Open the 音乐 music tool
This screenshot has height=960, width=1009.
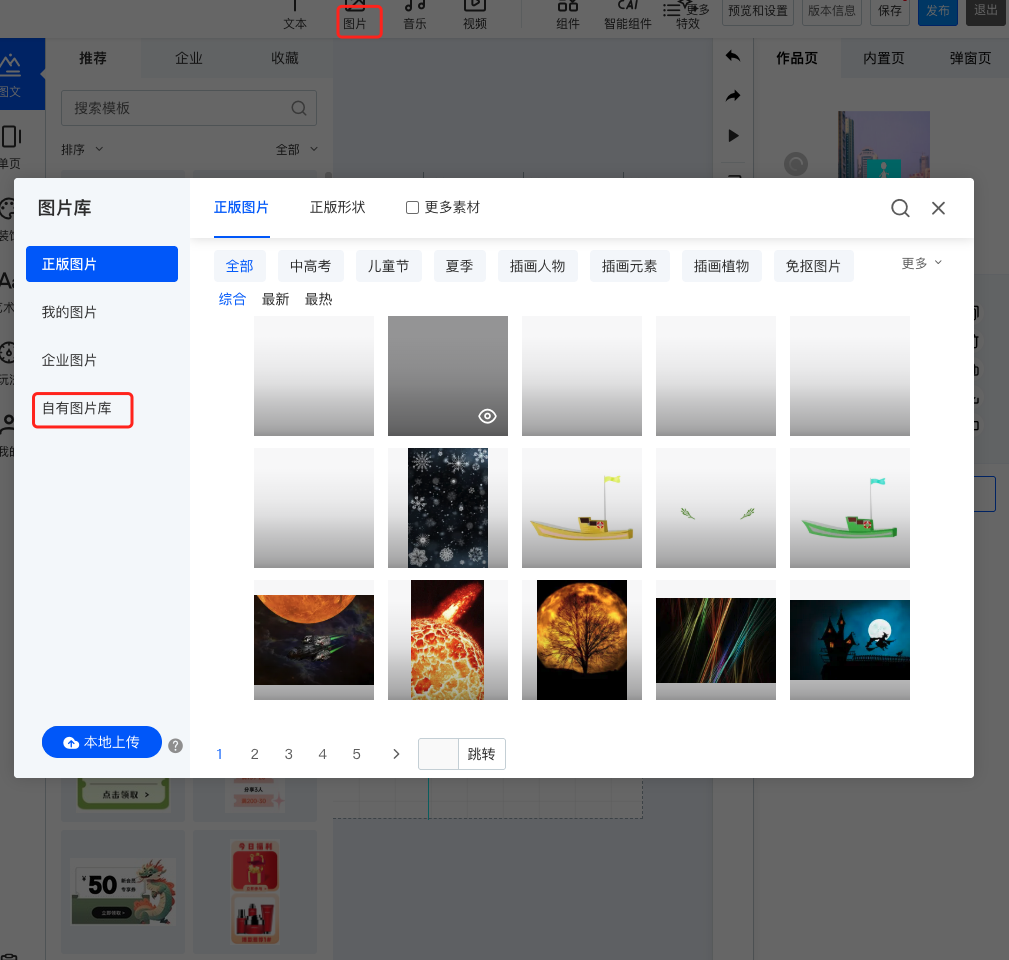click(x=415, y=15)
